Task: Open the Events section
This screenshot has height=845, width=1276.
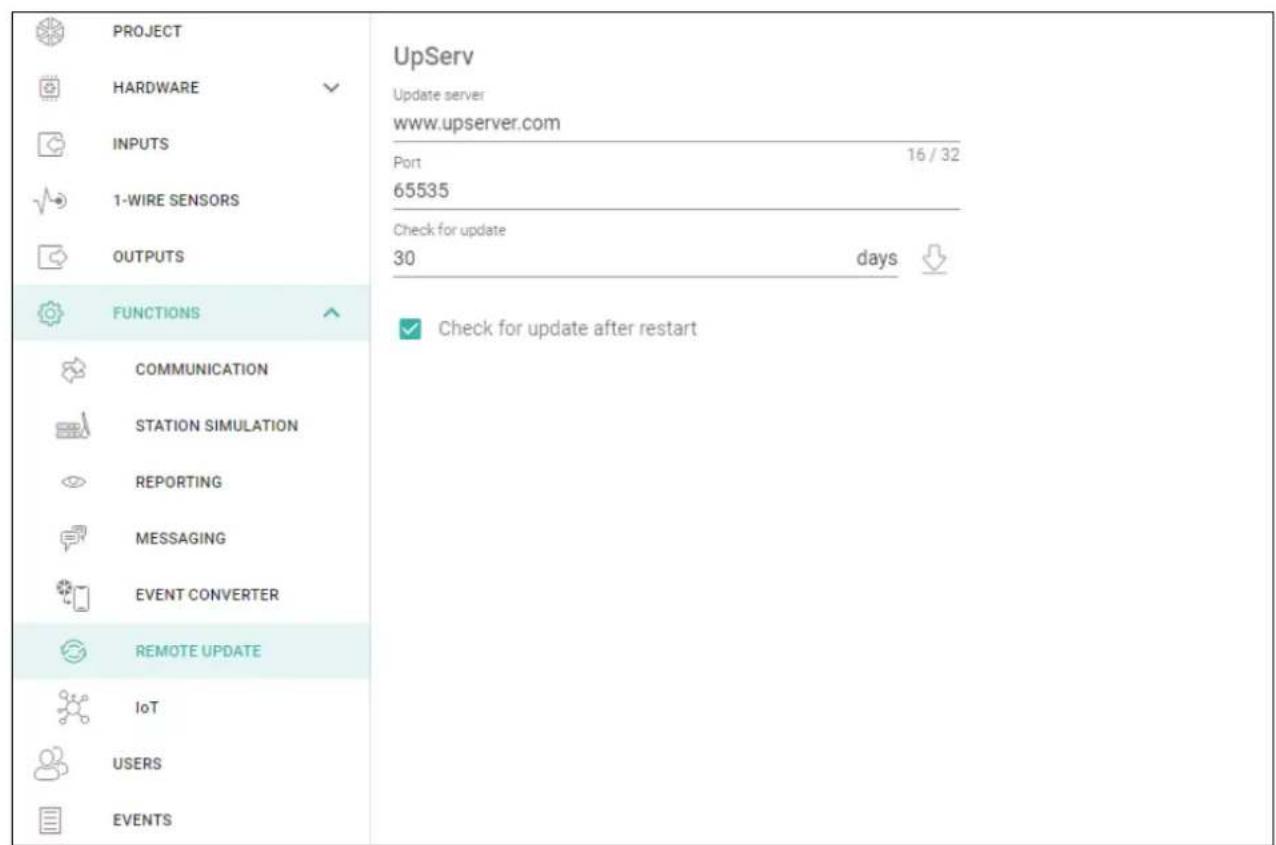Action: coord(144,820)
